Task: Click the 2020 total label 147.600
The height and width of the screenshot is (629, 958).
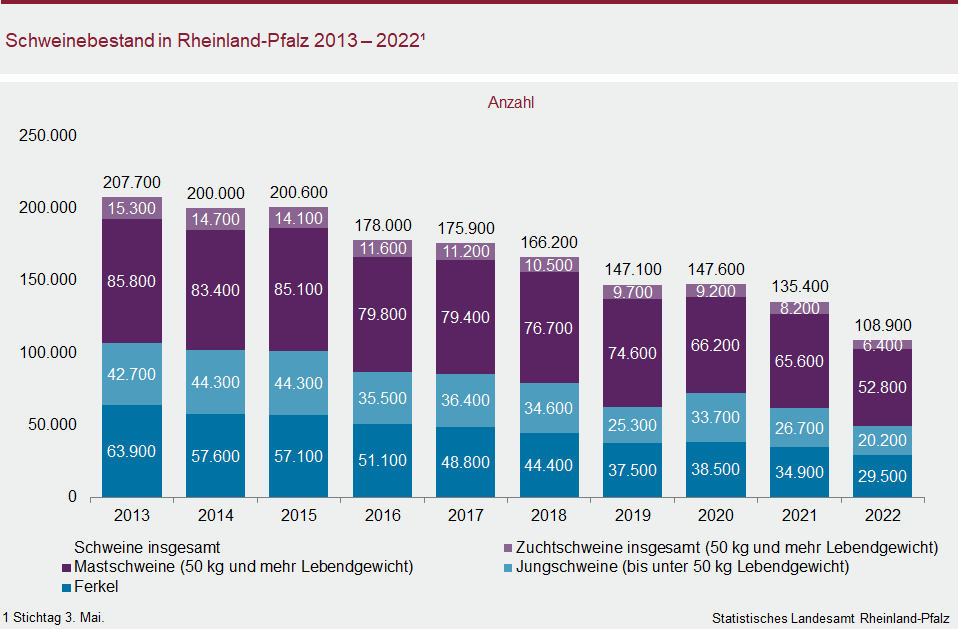Action: coord(716,269)
